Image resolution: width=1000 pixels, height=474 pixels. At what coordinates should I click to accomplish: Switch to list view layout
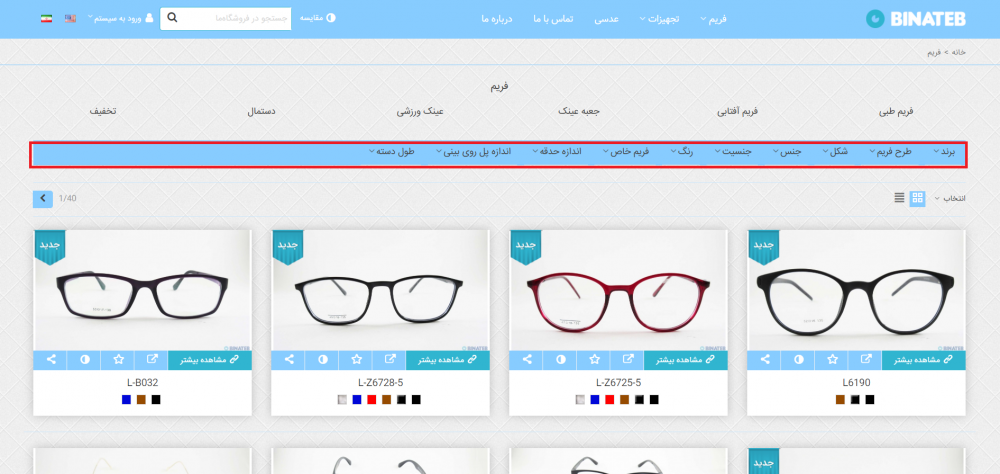point(899,198)
